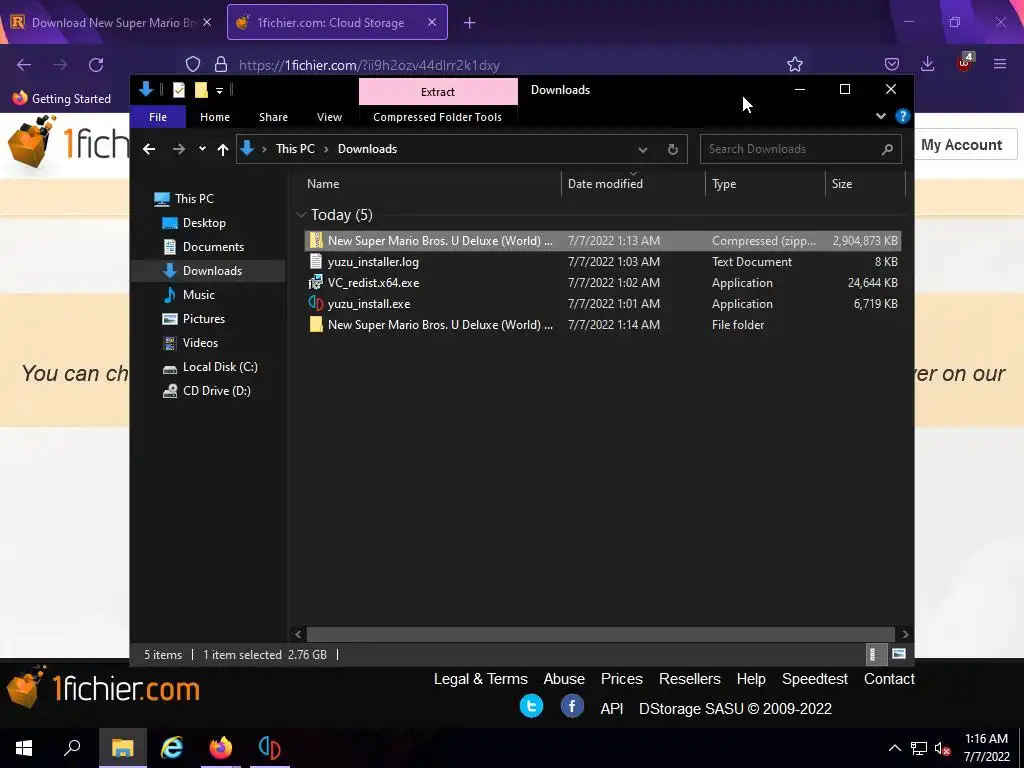The width and height of the screenshot is (1024, 768).
Task: Open the File menu in Explorer
Action: tap(158, 117)
